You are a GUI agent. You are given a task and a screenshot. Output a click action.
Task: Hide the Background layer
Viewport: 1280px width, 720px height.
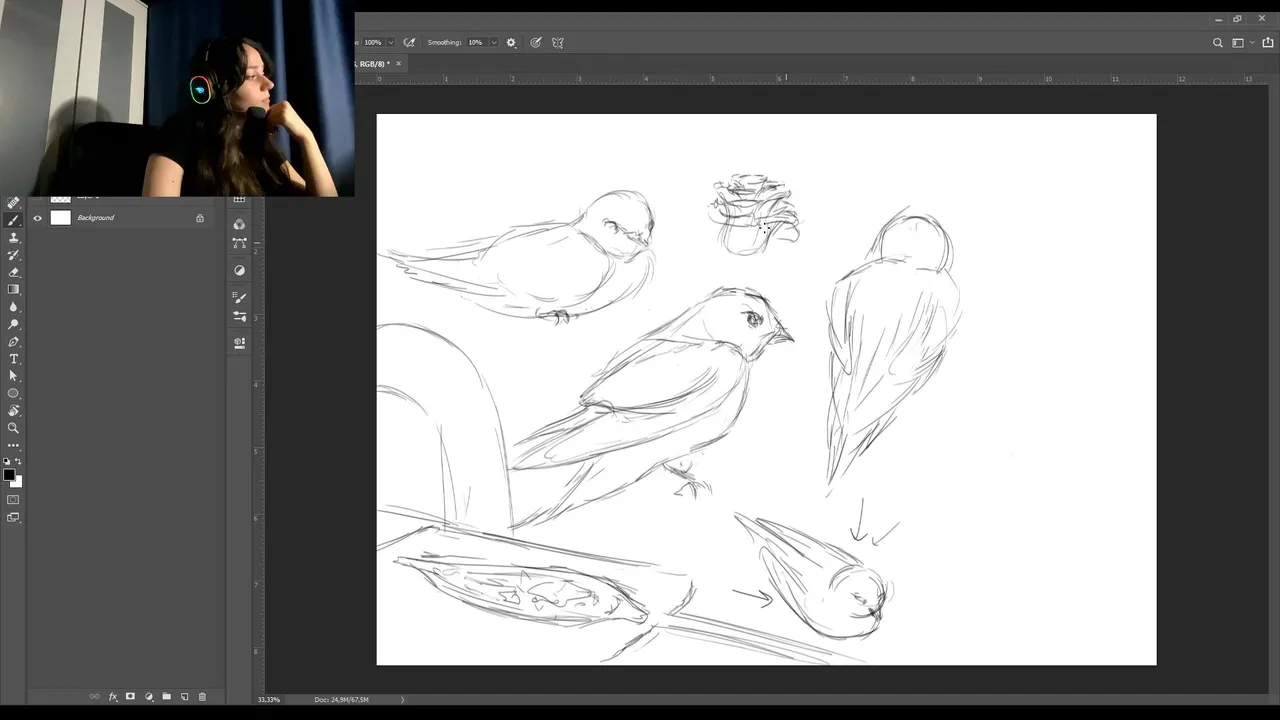pos(38,218)
